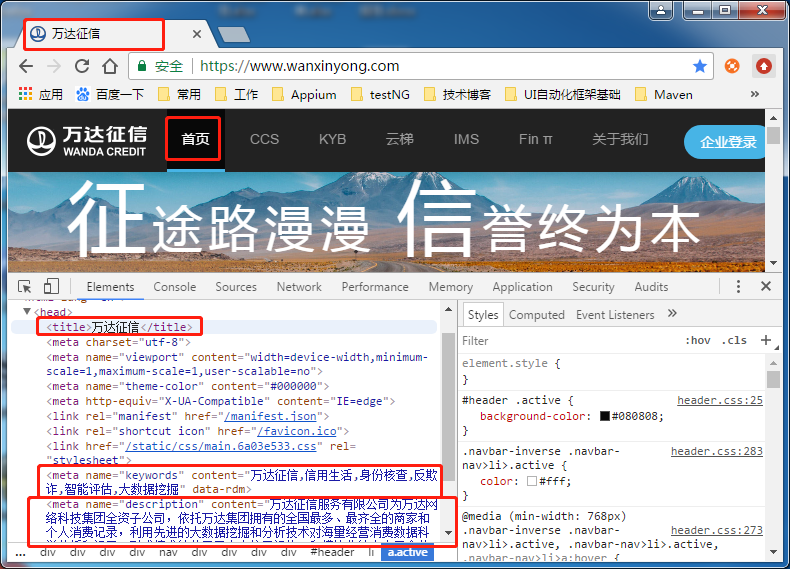Bookmark this page with the star icon
790x569 pixels.
(x=700, y=66)
